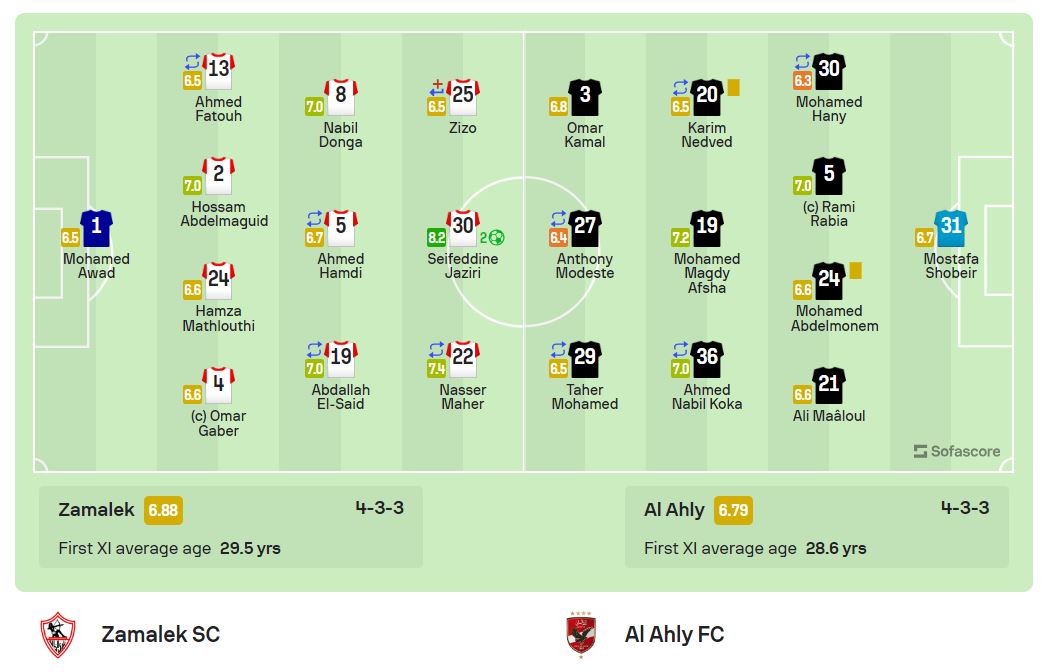
Task: Click the goal icon beside Jaziri
Action: pyautogui.click(x=497, y=238)
